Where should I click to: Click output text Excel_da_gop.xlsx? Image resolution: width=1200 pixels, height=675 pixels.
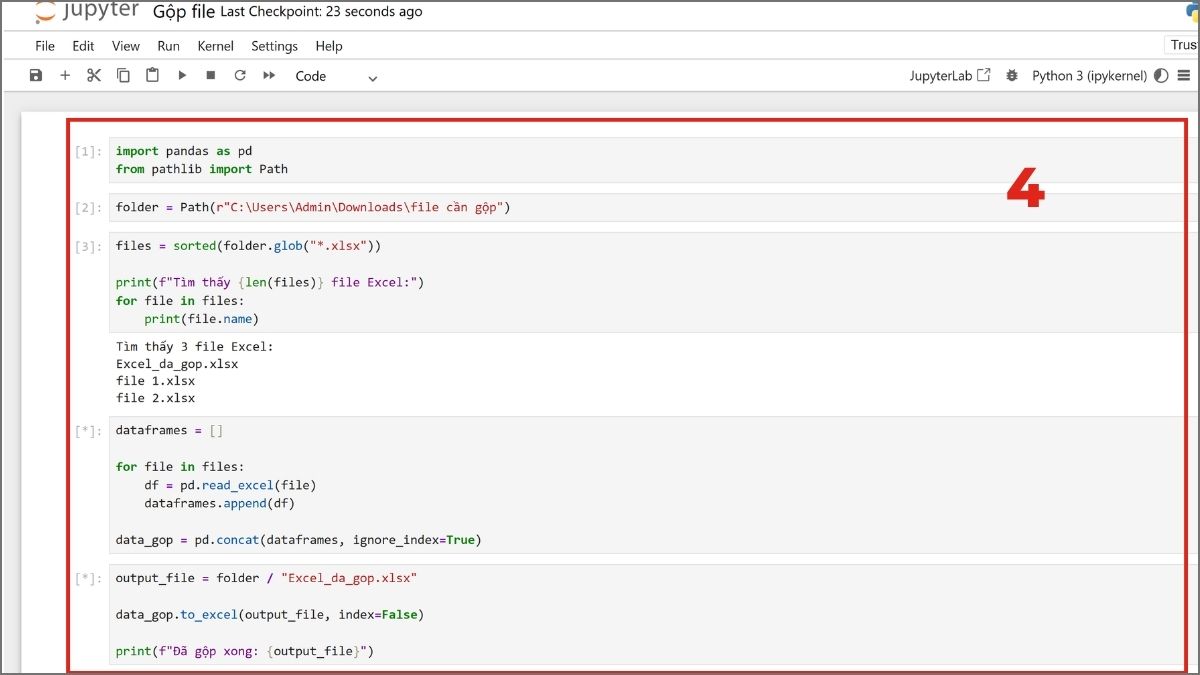tap(177, 364)
